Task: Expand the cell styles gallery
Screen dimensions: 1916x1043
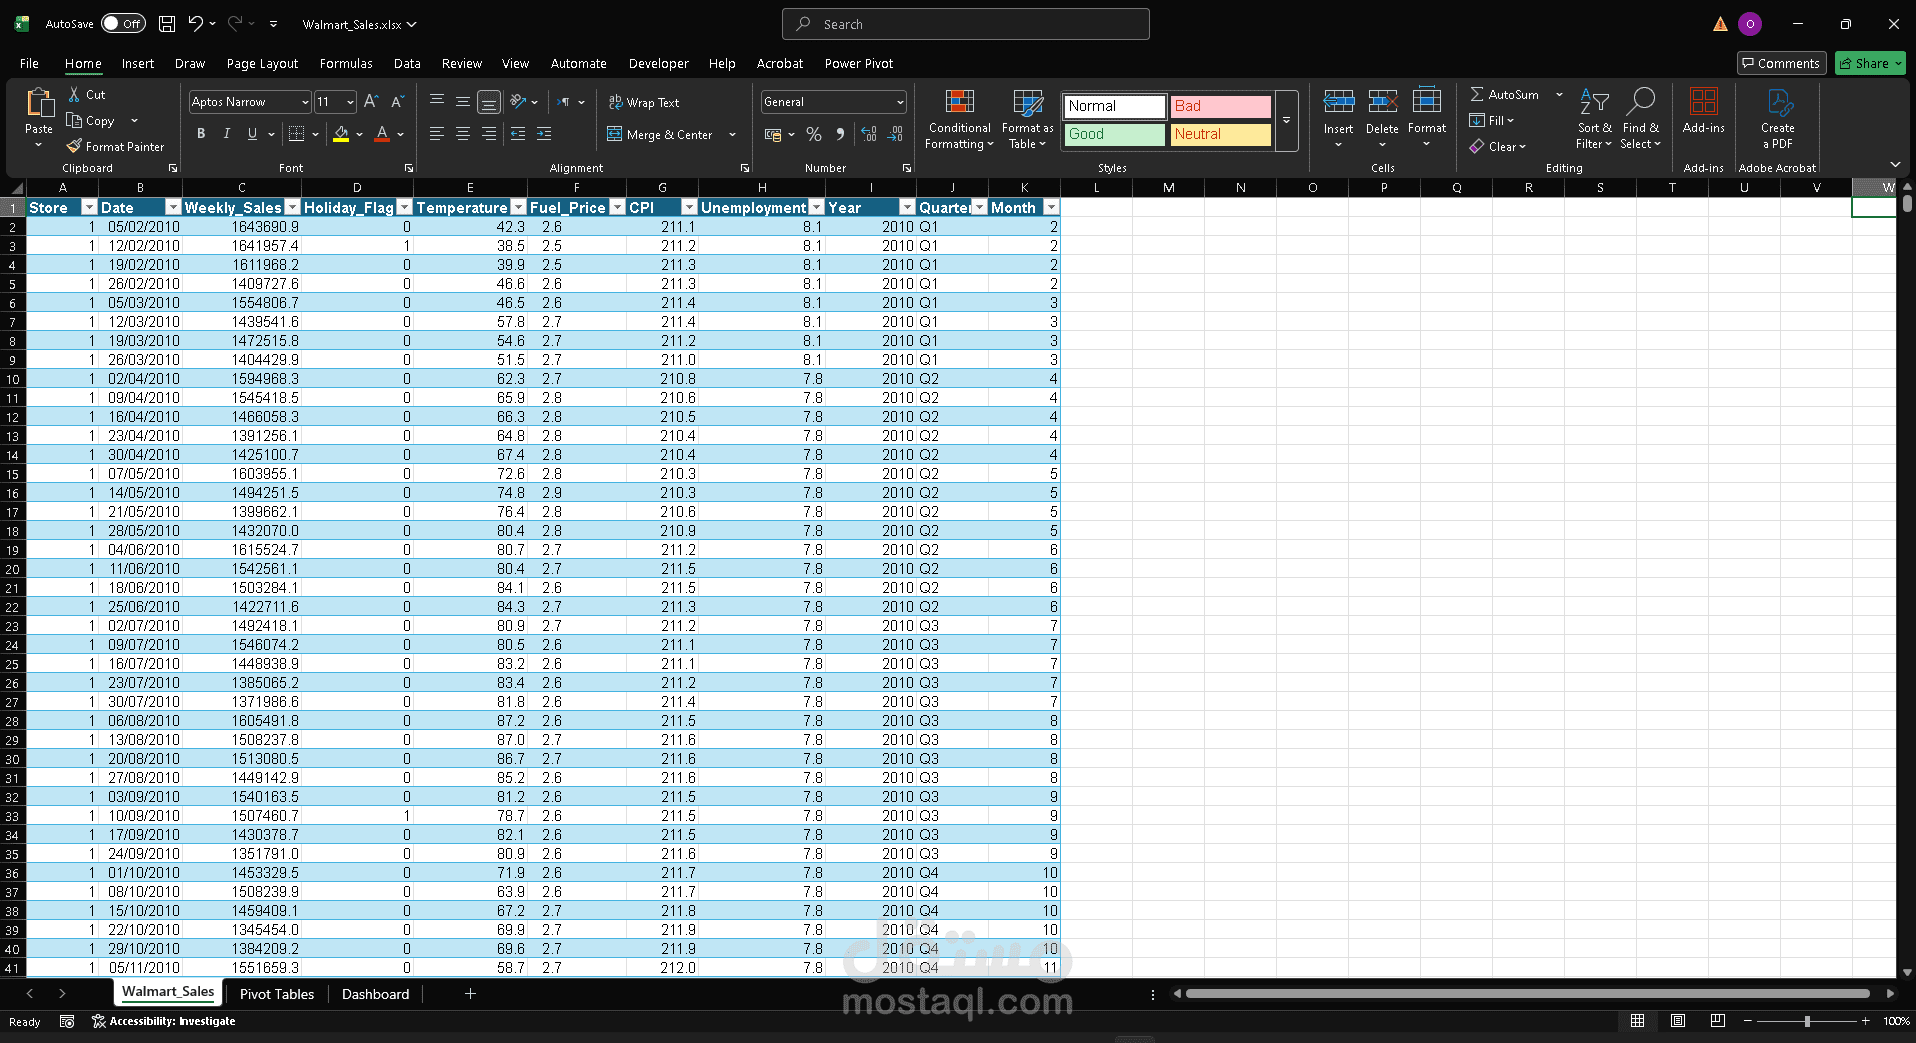Action: pyautogui.click(x=1287, y=120)
